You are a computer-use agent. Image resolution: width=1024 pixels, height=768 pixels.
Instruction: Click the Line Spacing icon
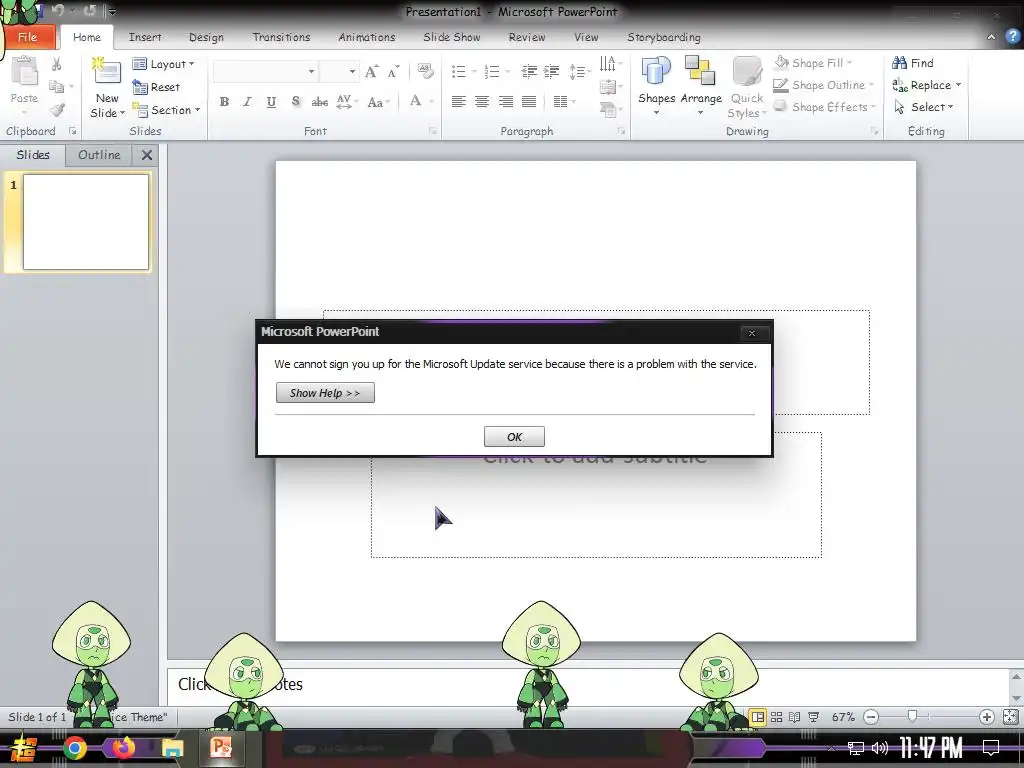pos(578,71)
